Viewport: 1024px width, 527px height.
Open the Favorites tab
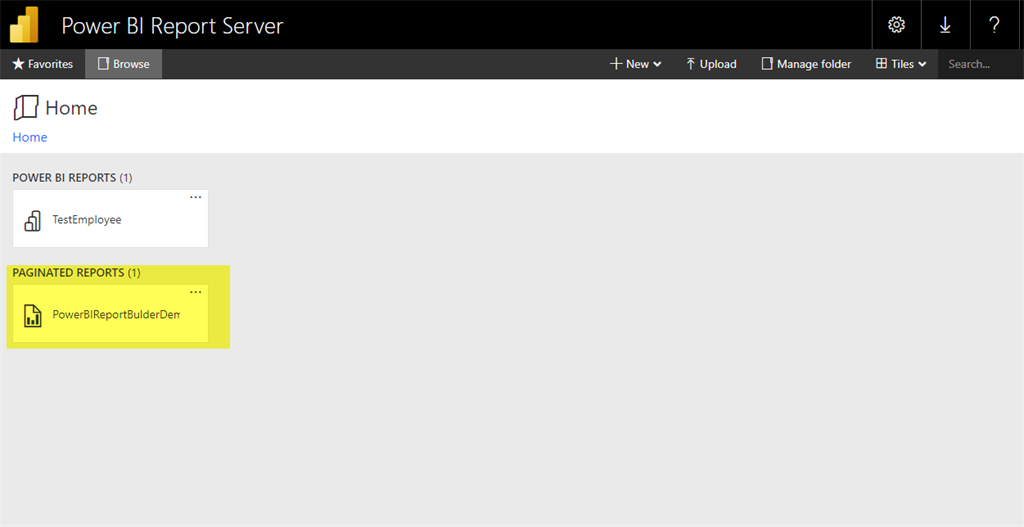(42, 64)
